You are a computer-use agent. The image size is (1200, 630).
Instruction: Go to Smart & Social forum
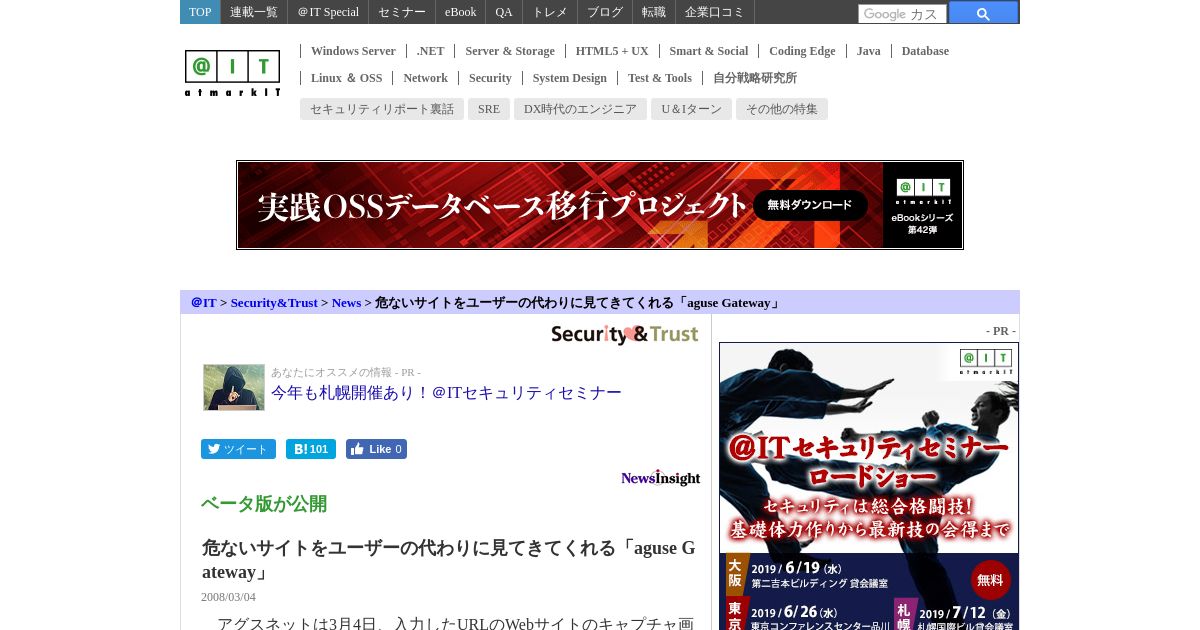click(709, 51)
